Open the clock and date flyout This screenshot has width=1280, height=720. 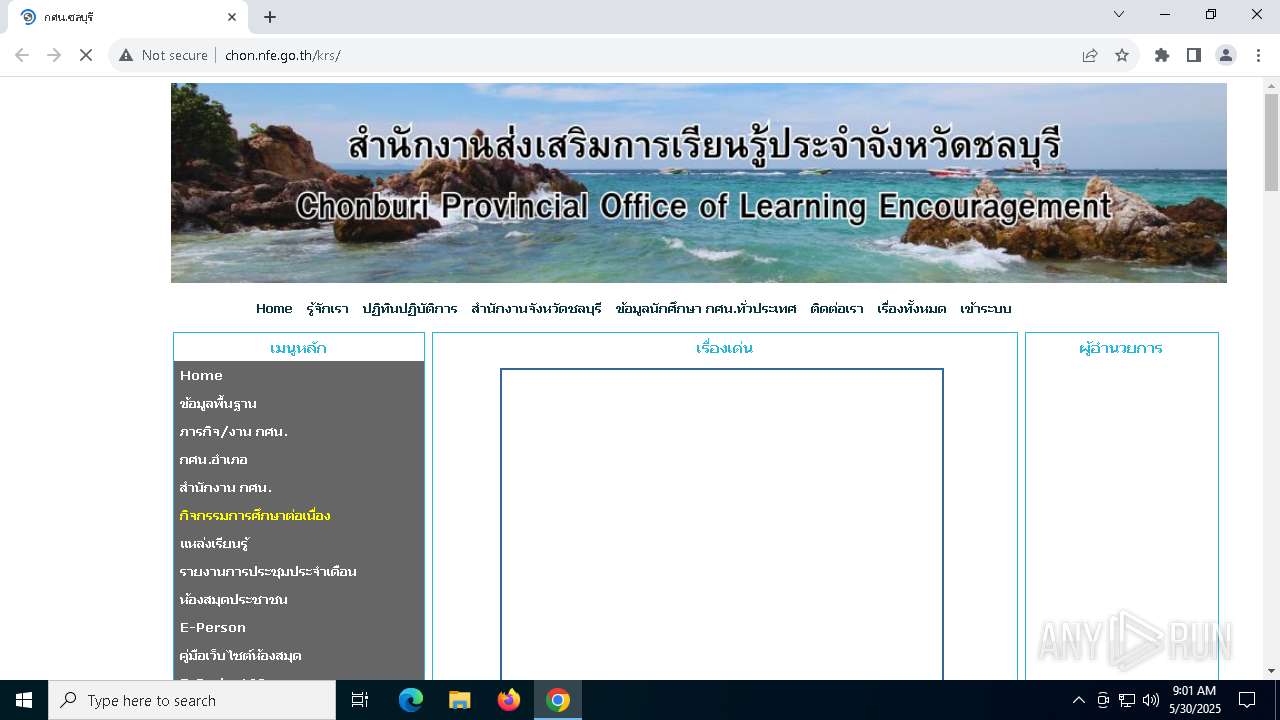pyautogui.click(x=1195, y=700)
